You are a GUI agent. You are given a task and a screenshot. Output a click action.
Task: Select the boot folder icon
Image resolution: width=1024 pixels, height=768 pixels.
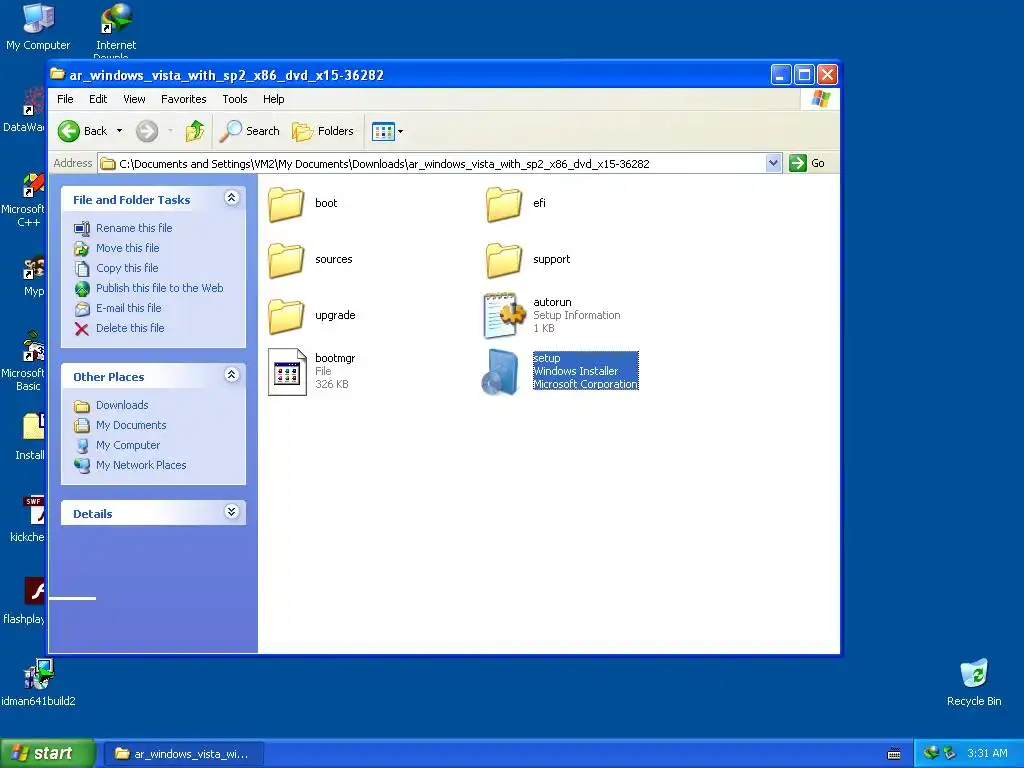click(x=286, y=204)
